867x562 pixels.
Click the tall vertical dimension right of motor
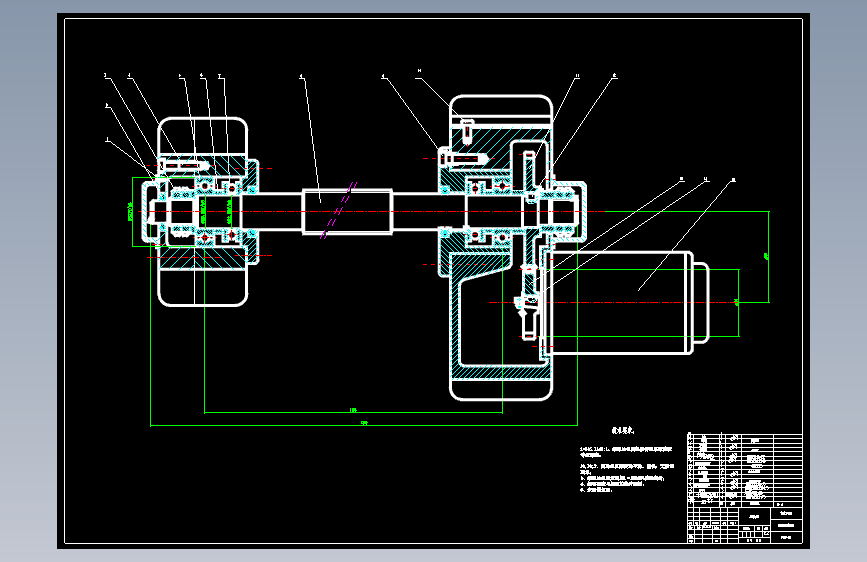769,257
